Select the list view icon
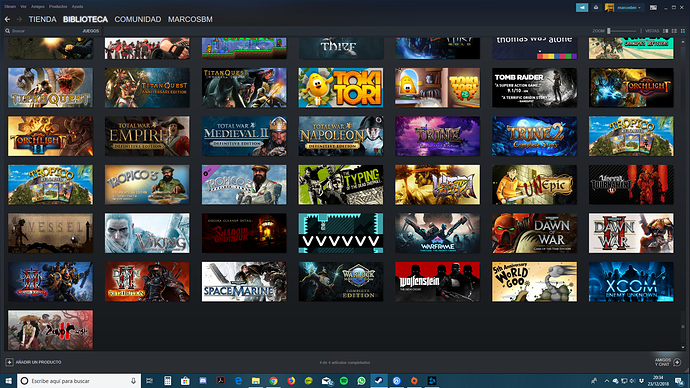Image resolution: width=690 pixels, height=388 pixels. (674, 31)
